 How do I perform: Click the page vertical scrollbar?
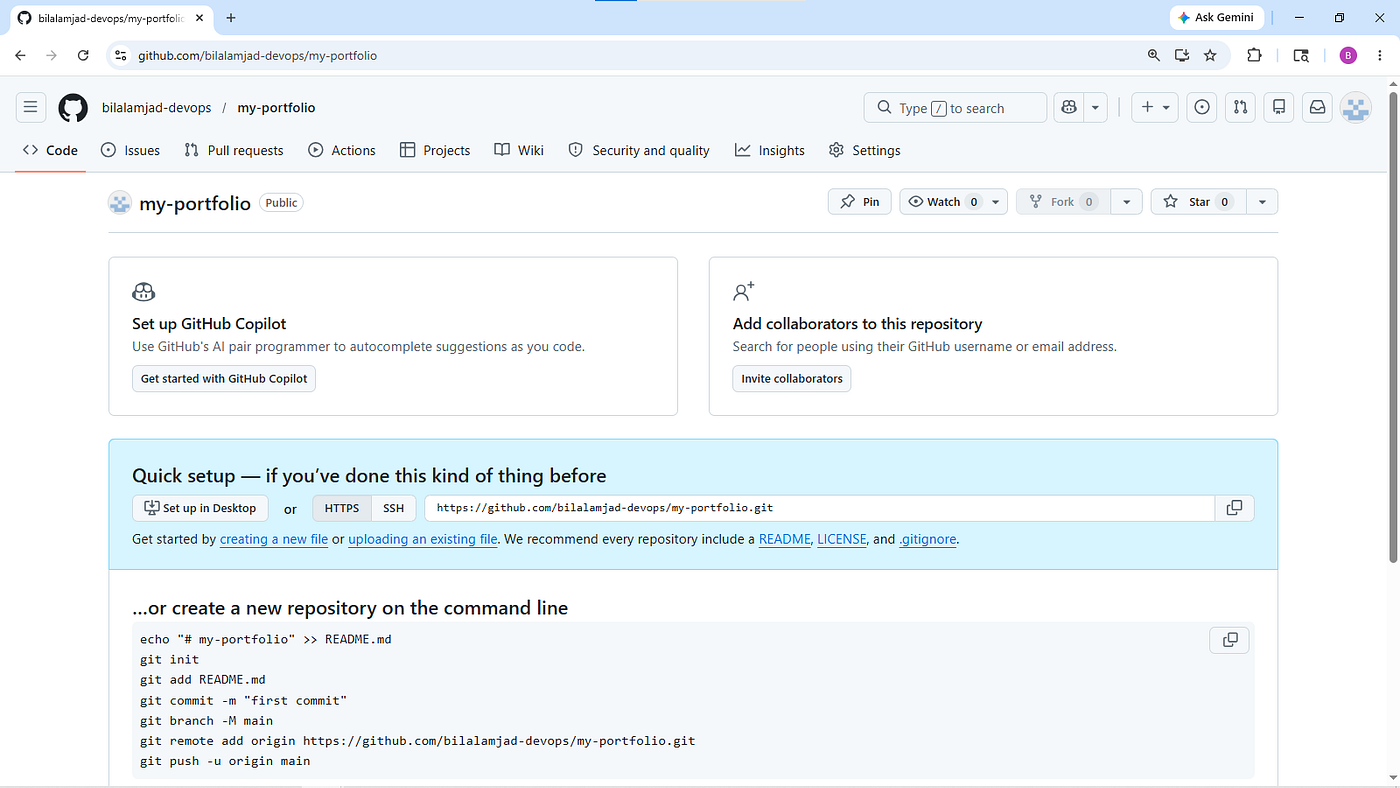coord(1393,325)
